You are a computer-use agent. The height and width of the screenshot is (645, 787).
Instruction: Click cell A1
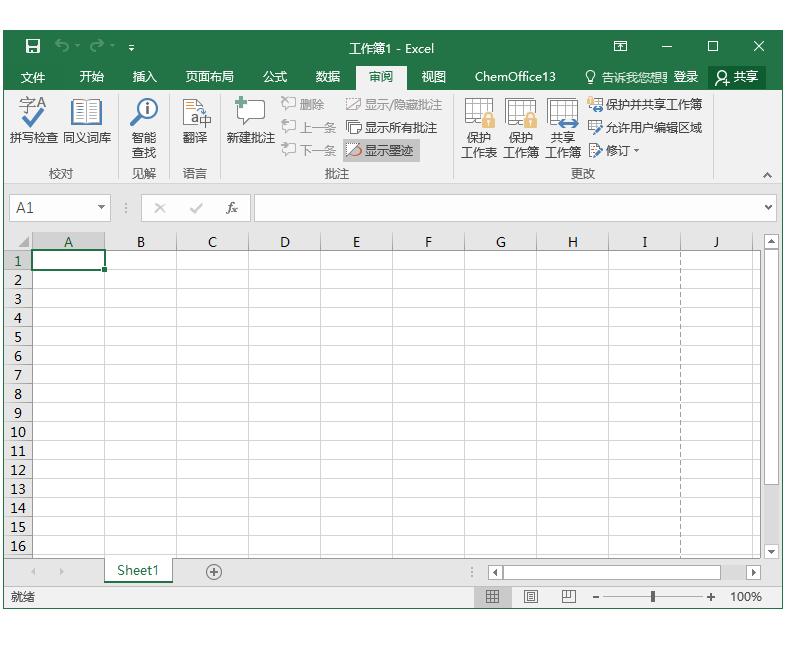click(68, 261)
